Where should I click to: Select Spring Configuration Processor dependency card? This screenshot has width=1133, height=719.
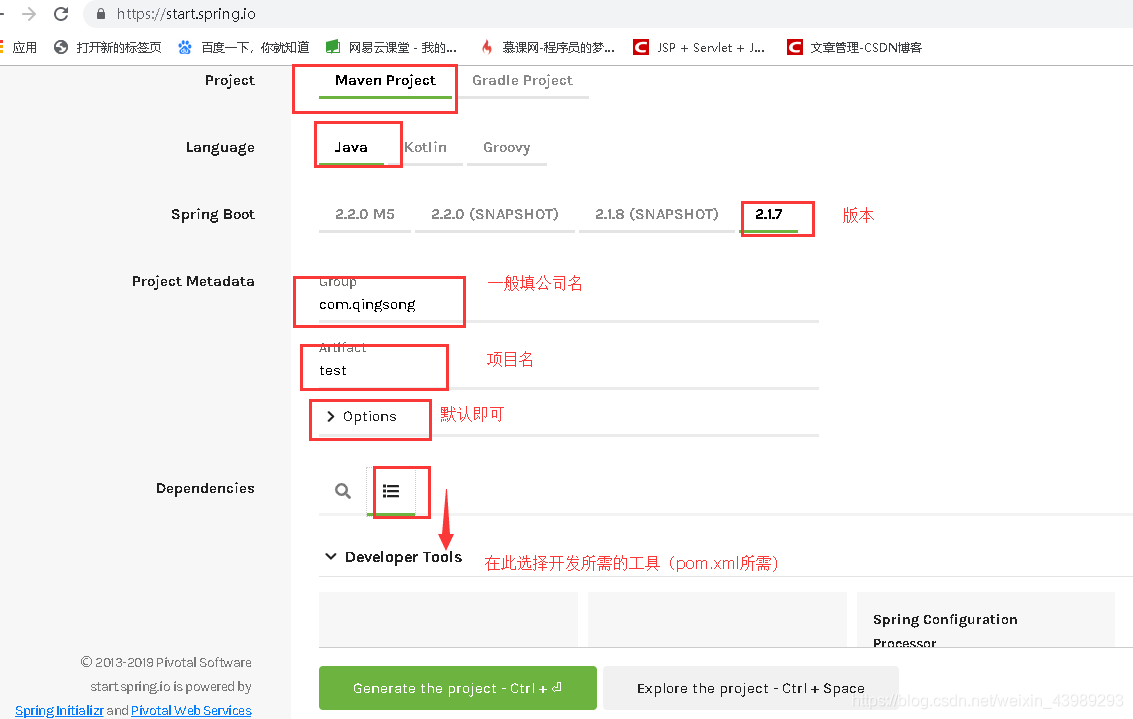coord(986,620)
